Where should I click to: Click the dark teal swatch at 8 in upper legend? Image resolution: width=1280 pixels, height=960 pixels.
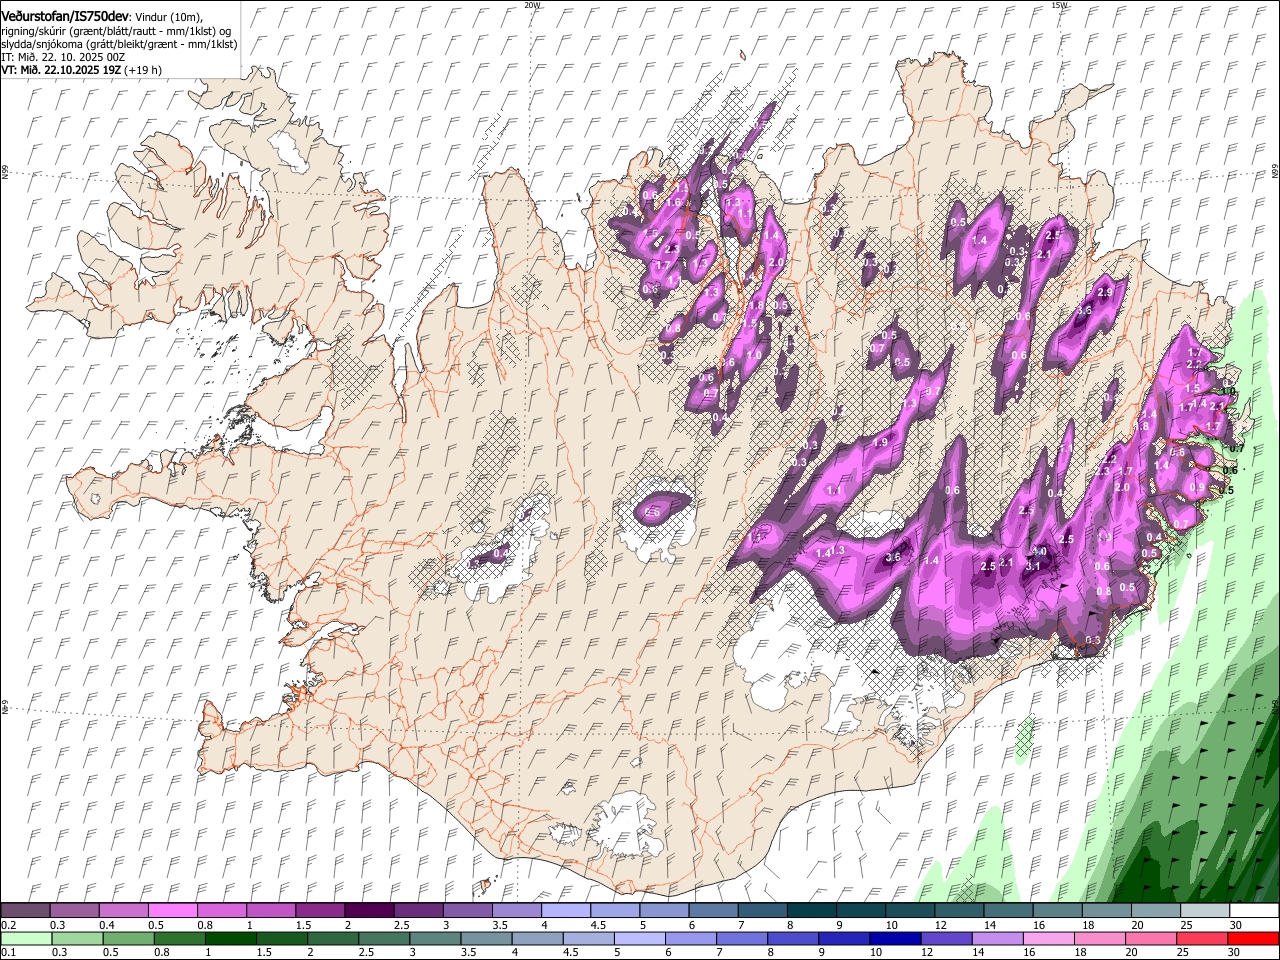point(812,911)
